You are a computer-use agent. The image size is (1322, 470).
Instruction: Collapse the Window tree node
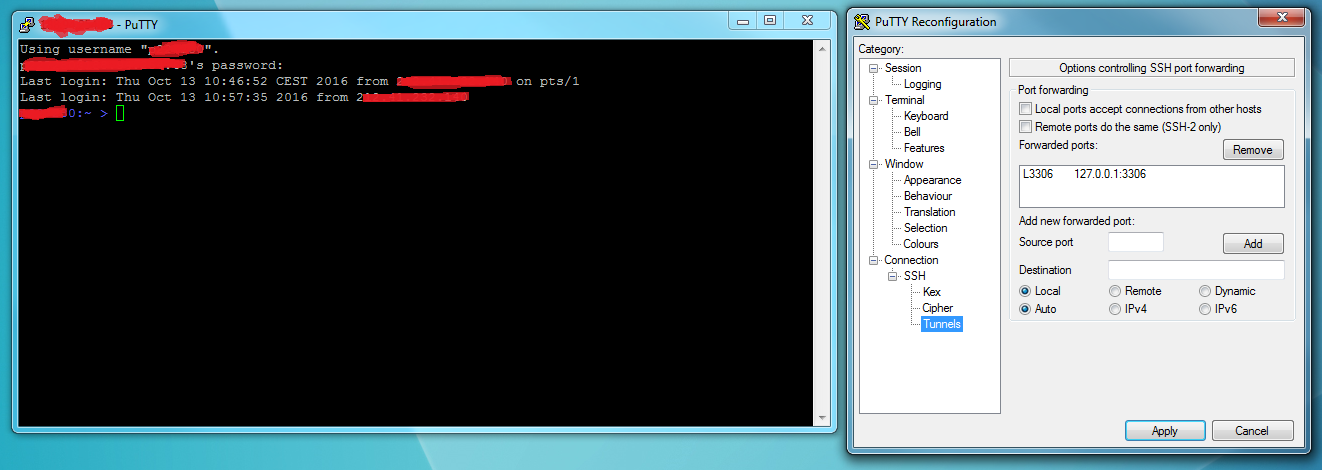(x=873, y=164)
